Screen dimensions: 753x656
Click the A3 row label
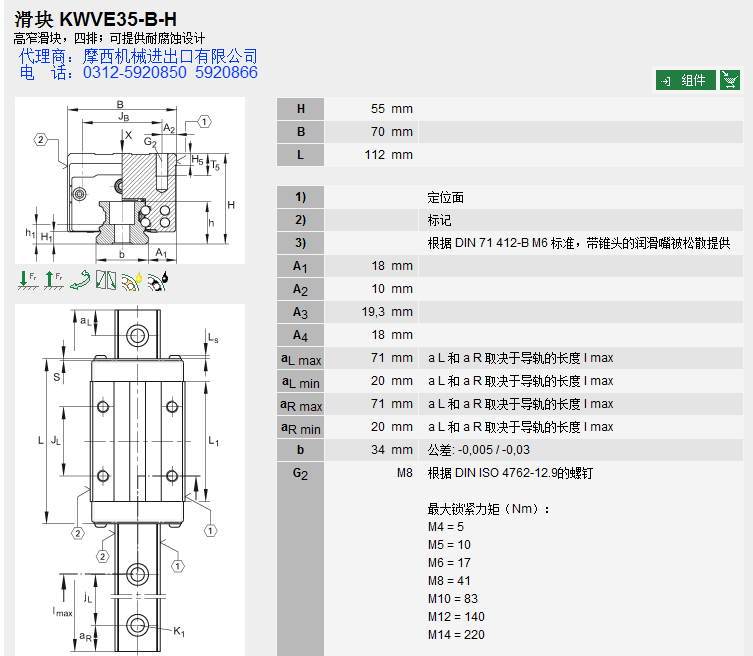[x=300, y=312]
